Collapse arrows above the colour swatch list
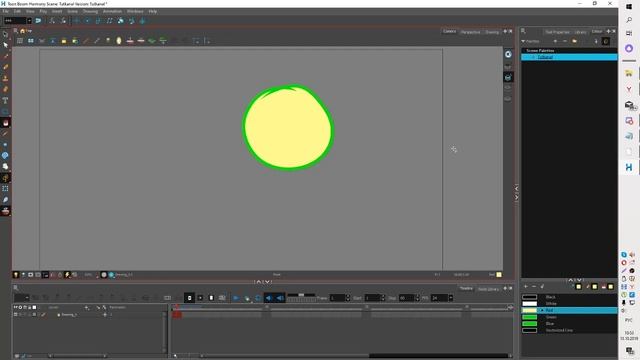The height and width of the screenshot is (360, 640). click(576, 280)
